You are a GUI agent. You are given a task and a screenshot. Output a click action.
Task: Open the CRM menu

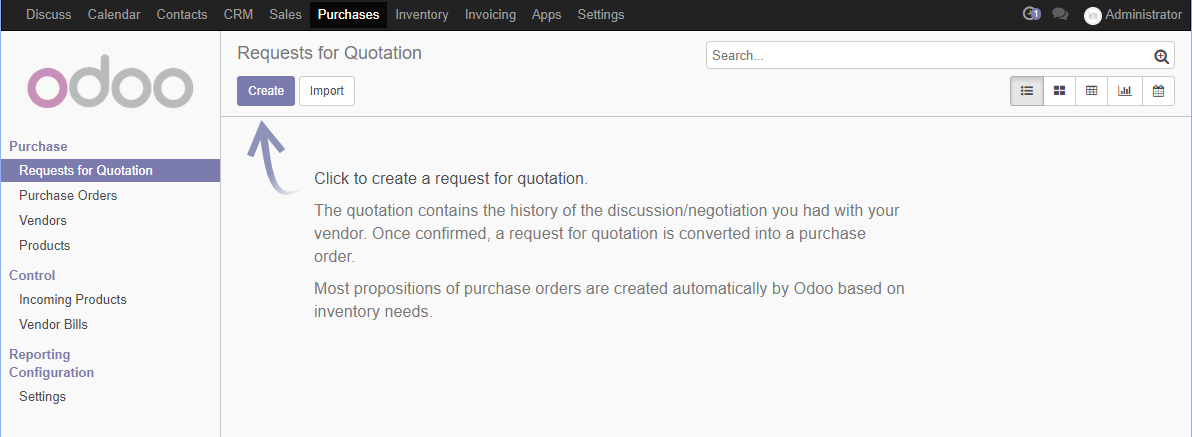(x=239, y=14)
